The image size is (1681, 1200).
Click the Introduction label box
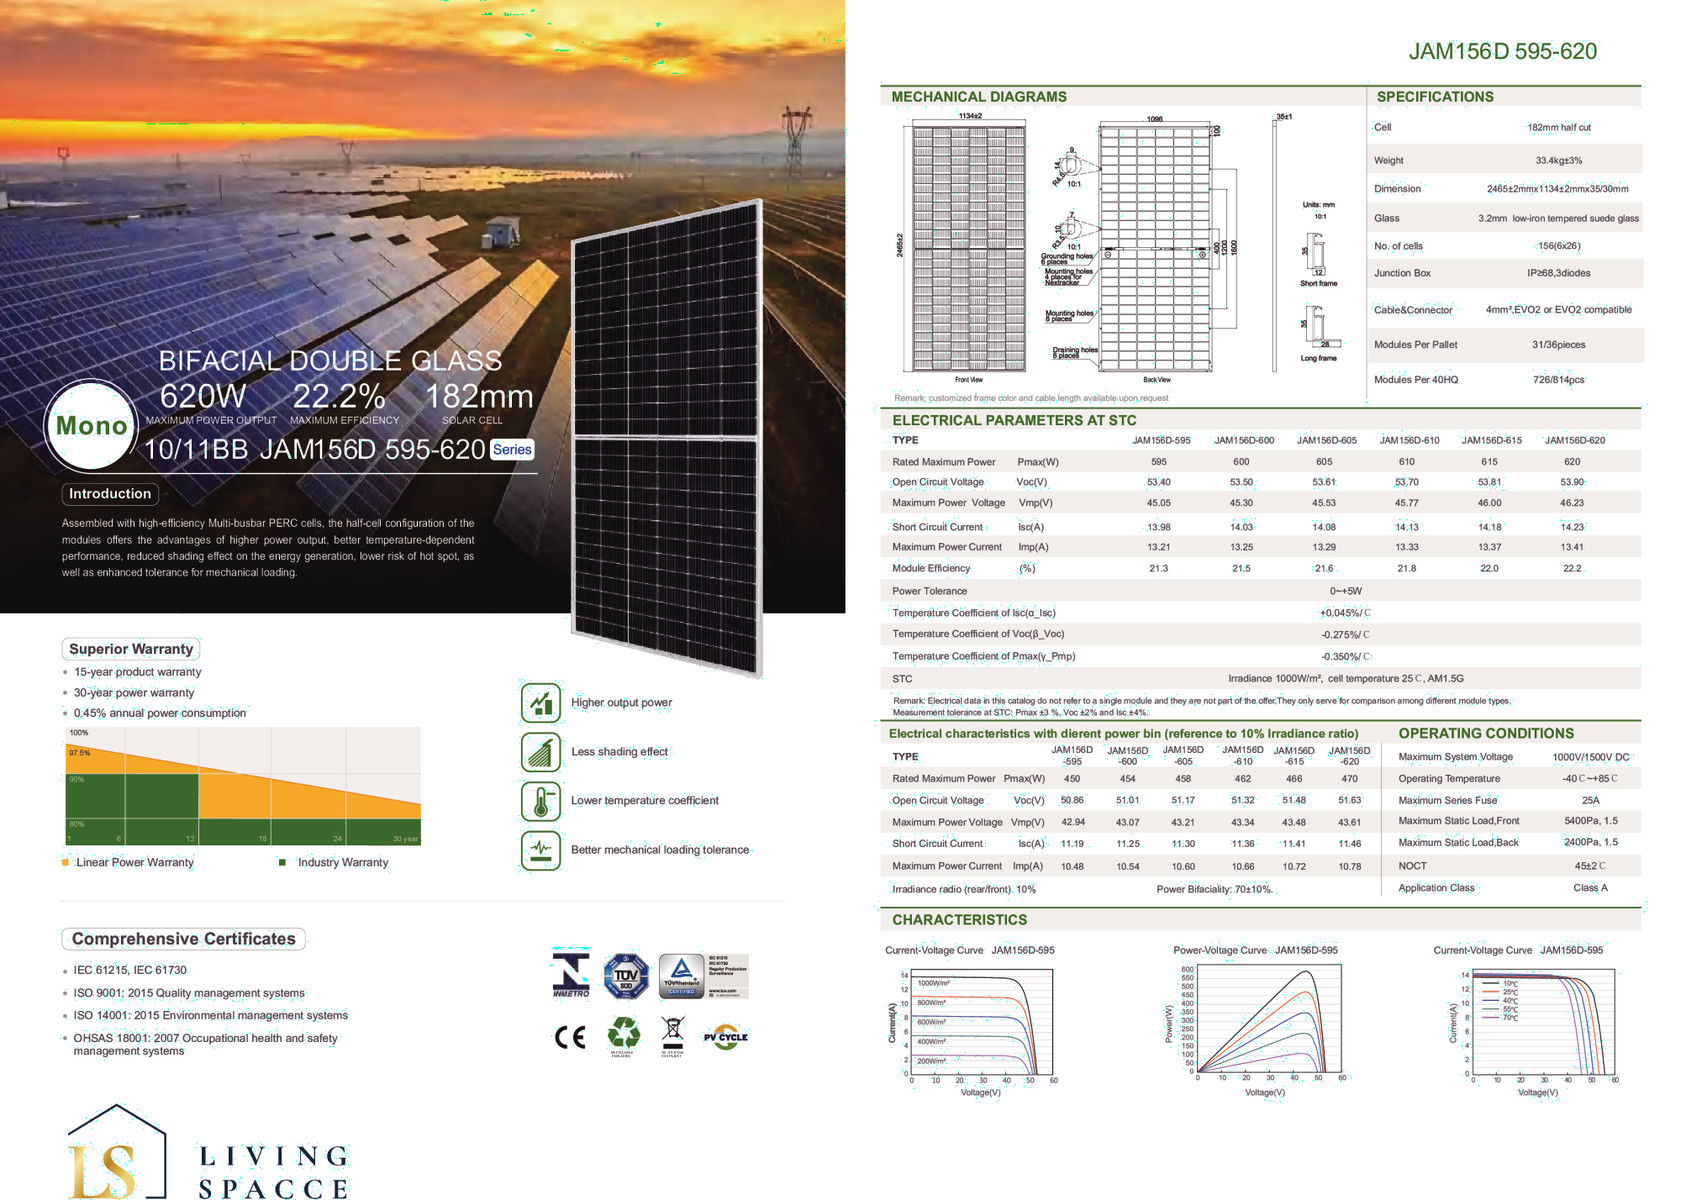point(110,494)
